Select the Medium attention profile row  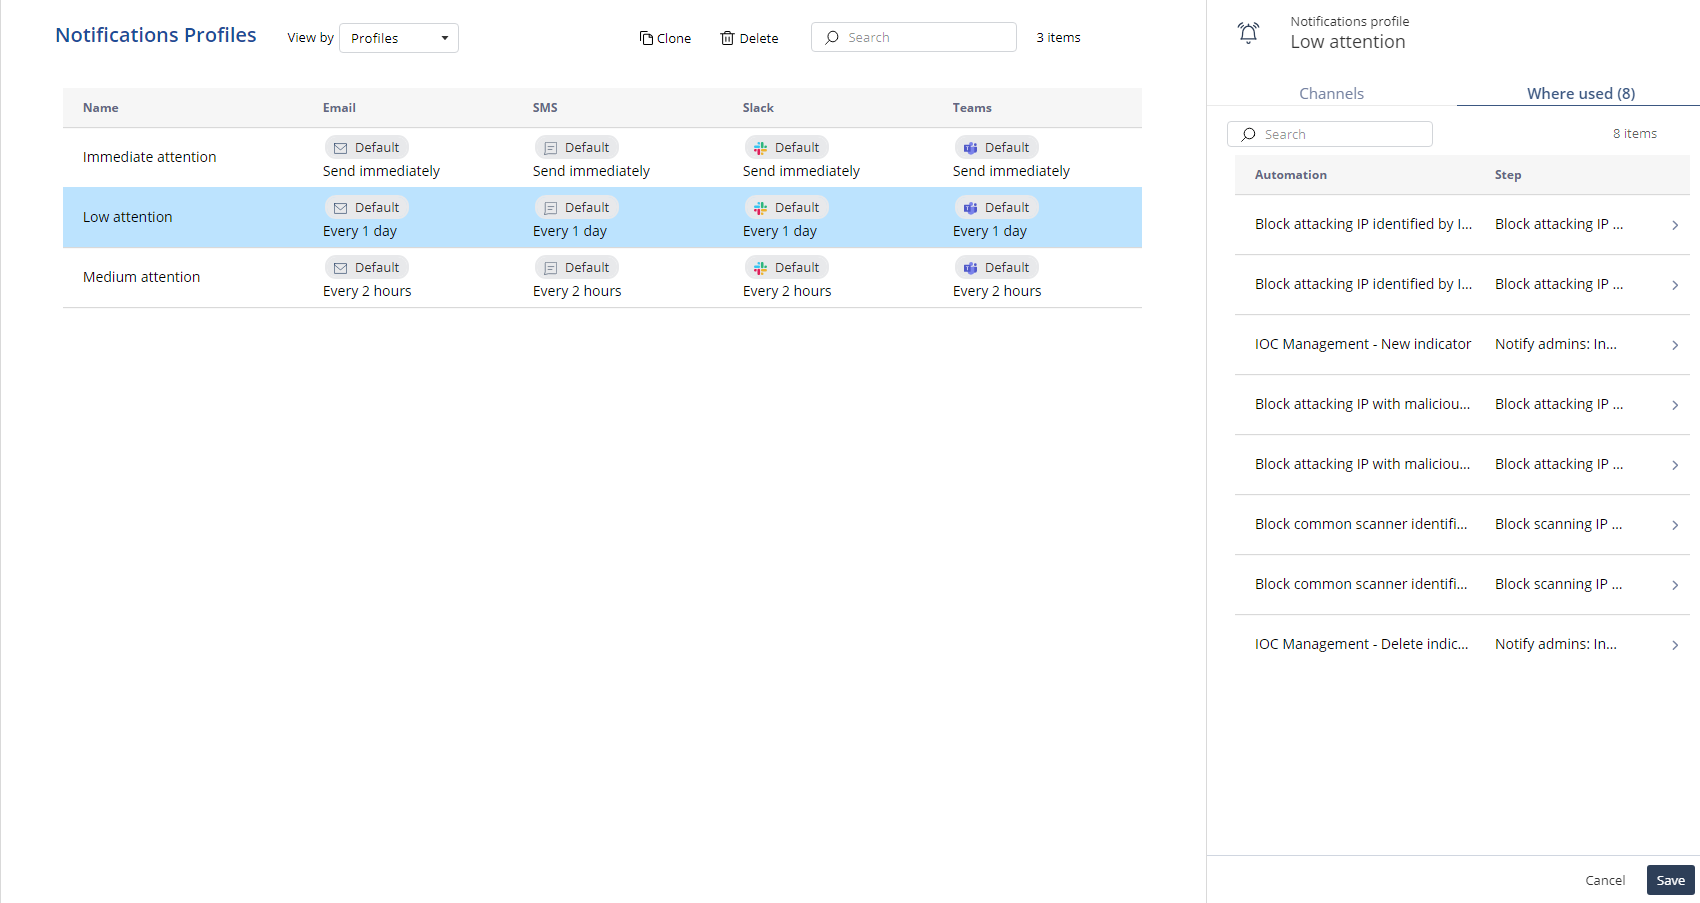[602, 277]
